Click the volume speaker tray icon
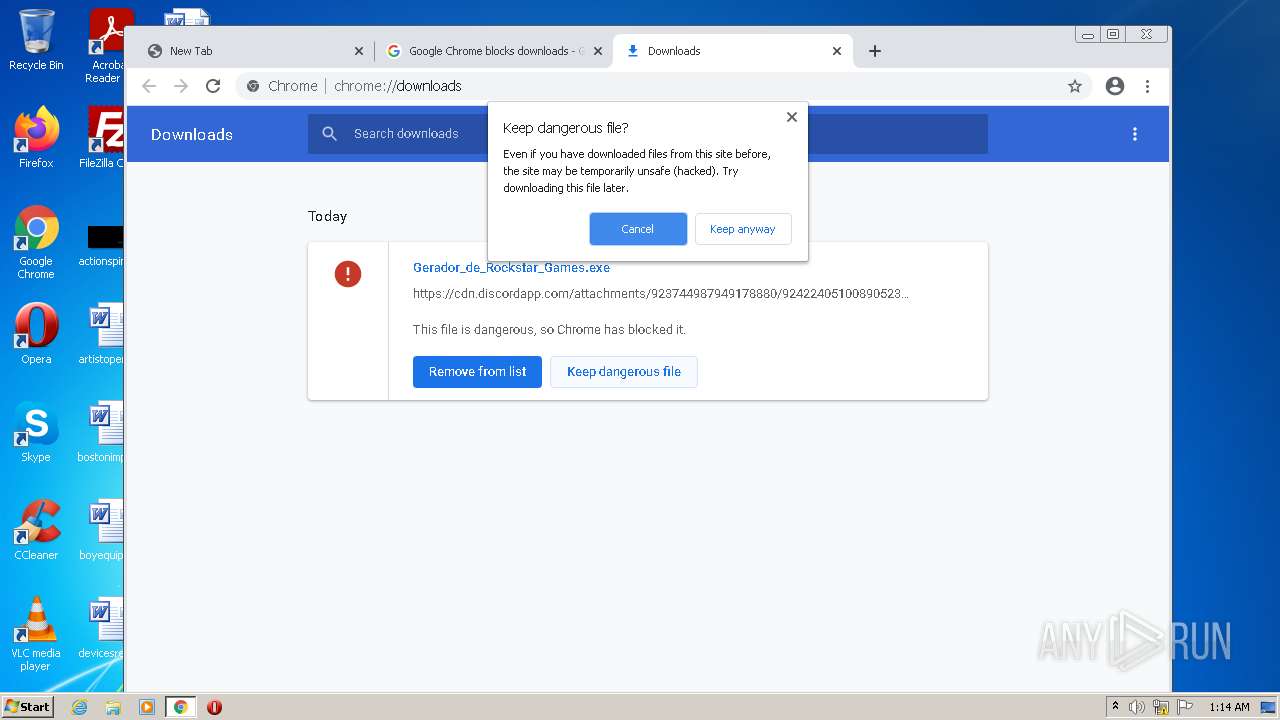Screen dimensions: 1280x720 [1137, 707]
